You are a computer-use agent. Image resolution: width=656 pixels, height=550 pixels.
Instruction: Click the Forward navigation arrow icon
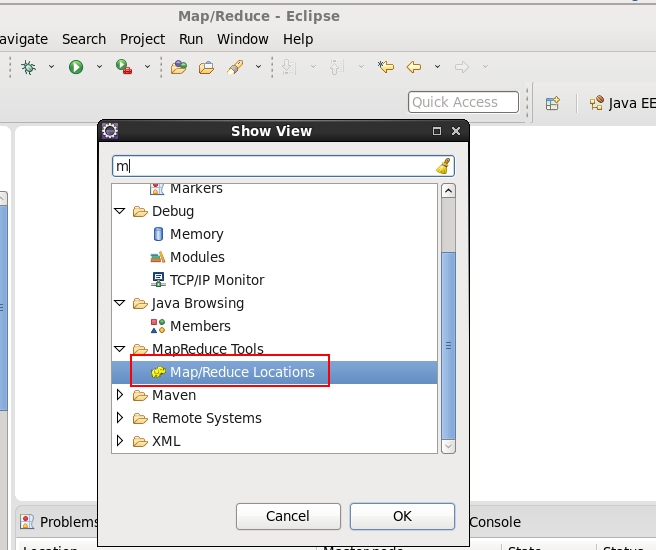coord(462,67)
